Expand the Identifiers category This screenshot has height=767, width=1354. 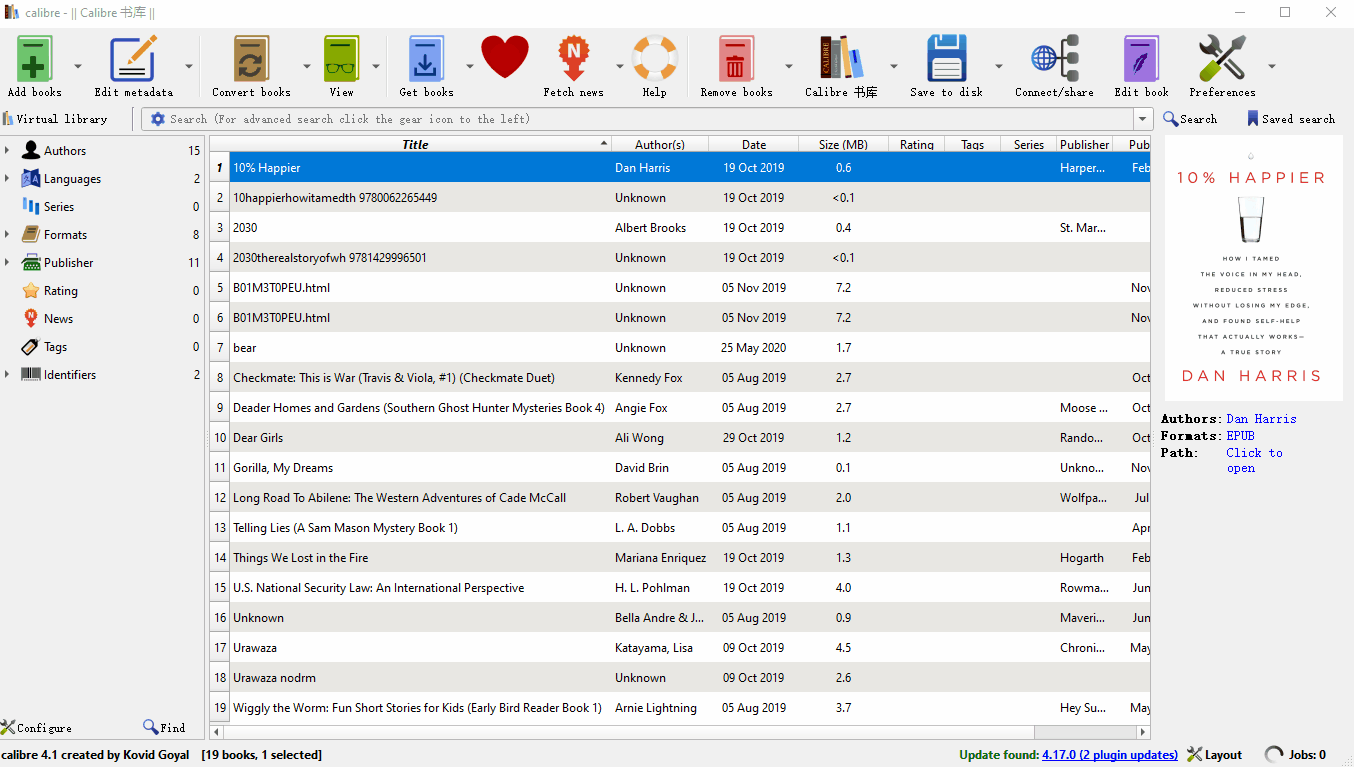7,375
